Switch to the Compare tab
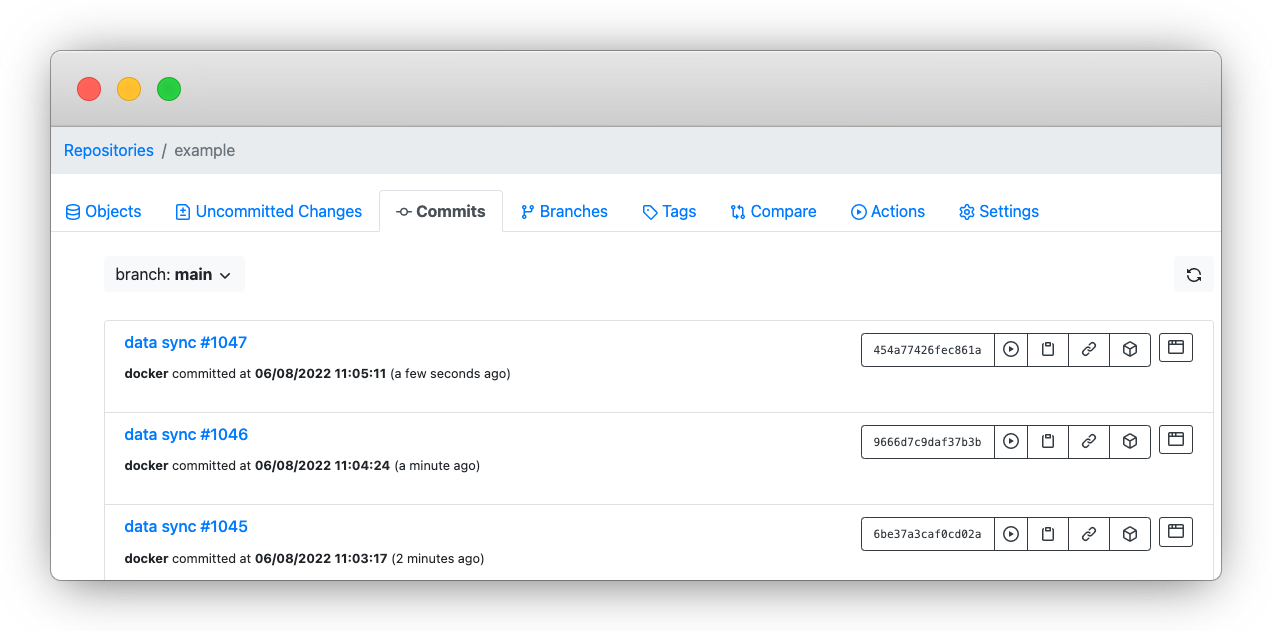The image size is (1272, 631). (x=773, y=211)
